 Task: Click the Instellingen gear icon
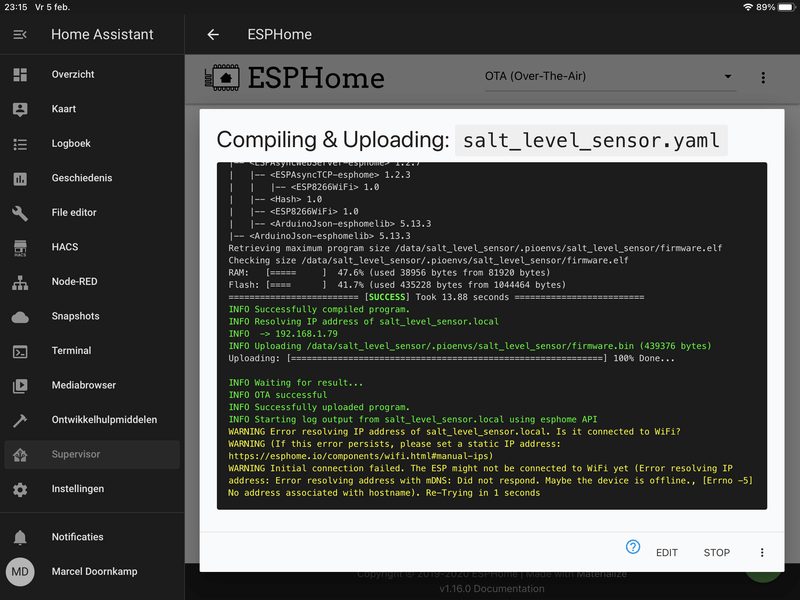click(20, 489)
